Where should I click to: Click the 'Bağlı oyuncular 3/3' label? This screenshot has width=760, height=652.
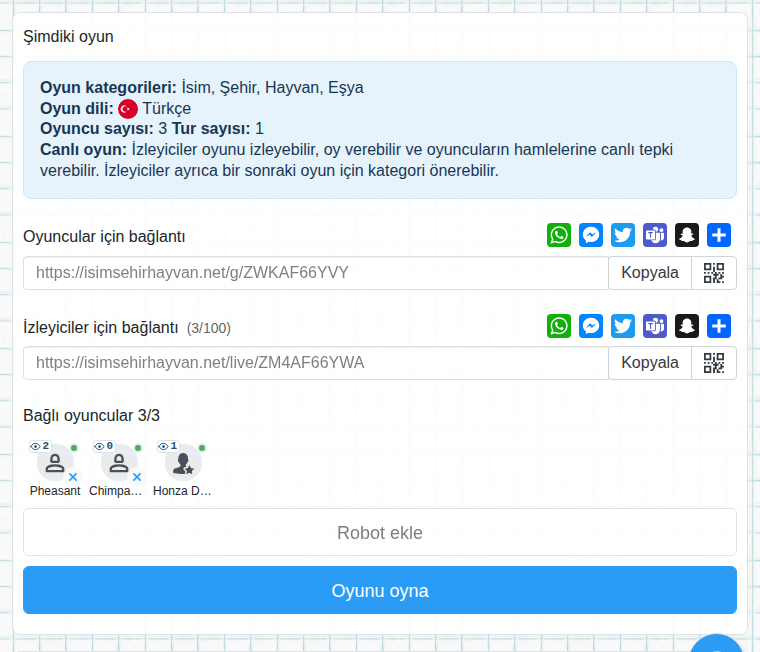(92, 415)
